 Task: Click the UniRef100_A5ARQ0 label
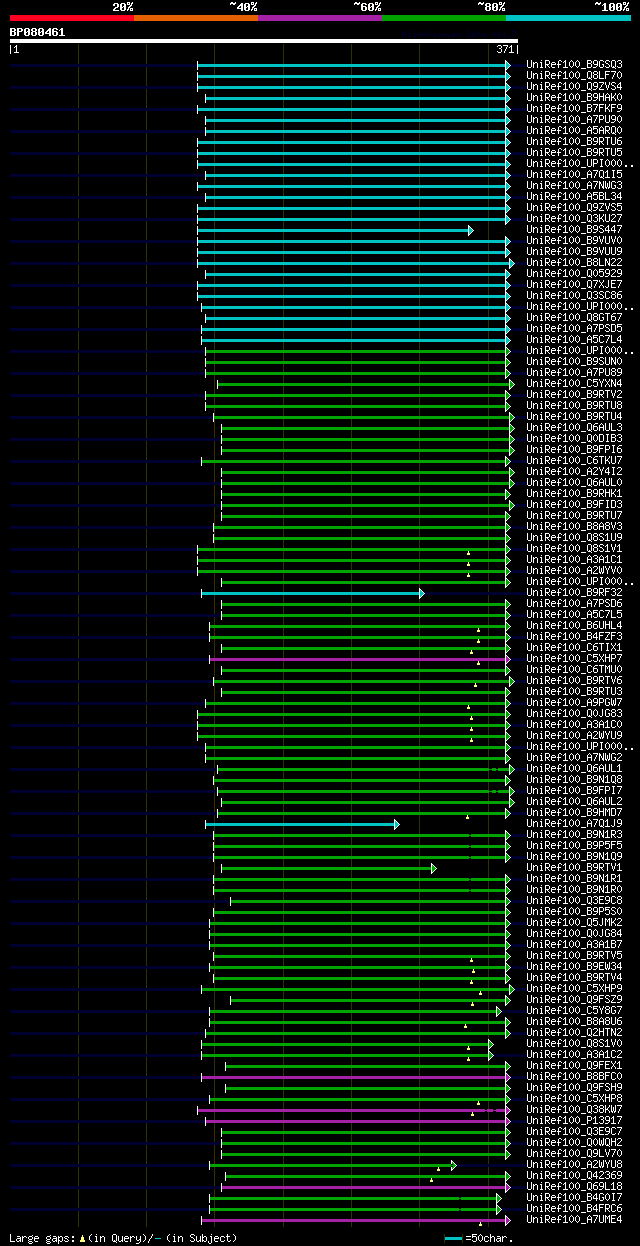click(x=575, y=130)
